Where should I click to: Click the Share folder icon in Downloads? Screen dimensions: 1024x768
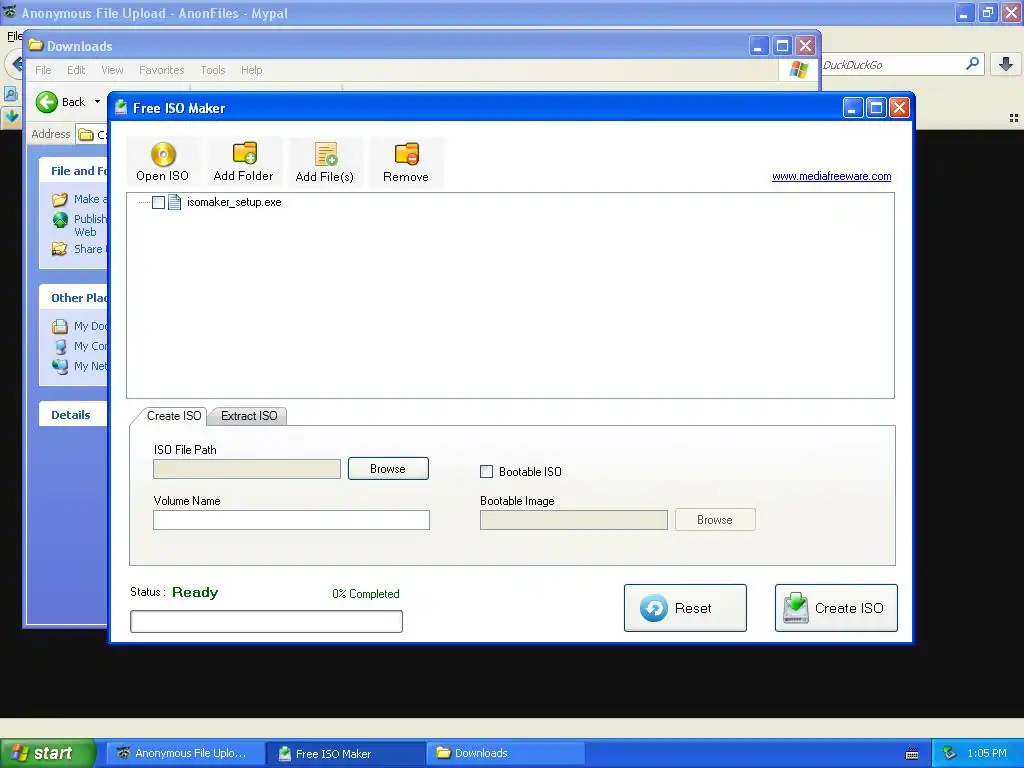click(59, 249)
